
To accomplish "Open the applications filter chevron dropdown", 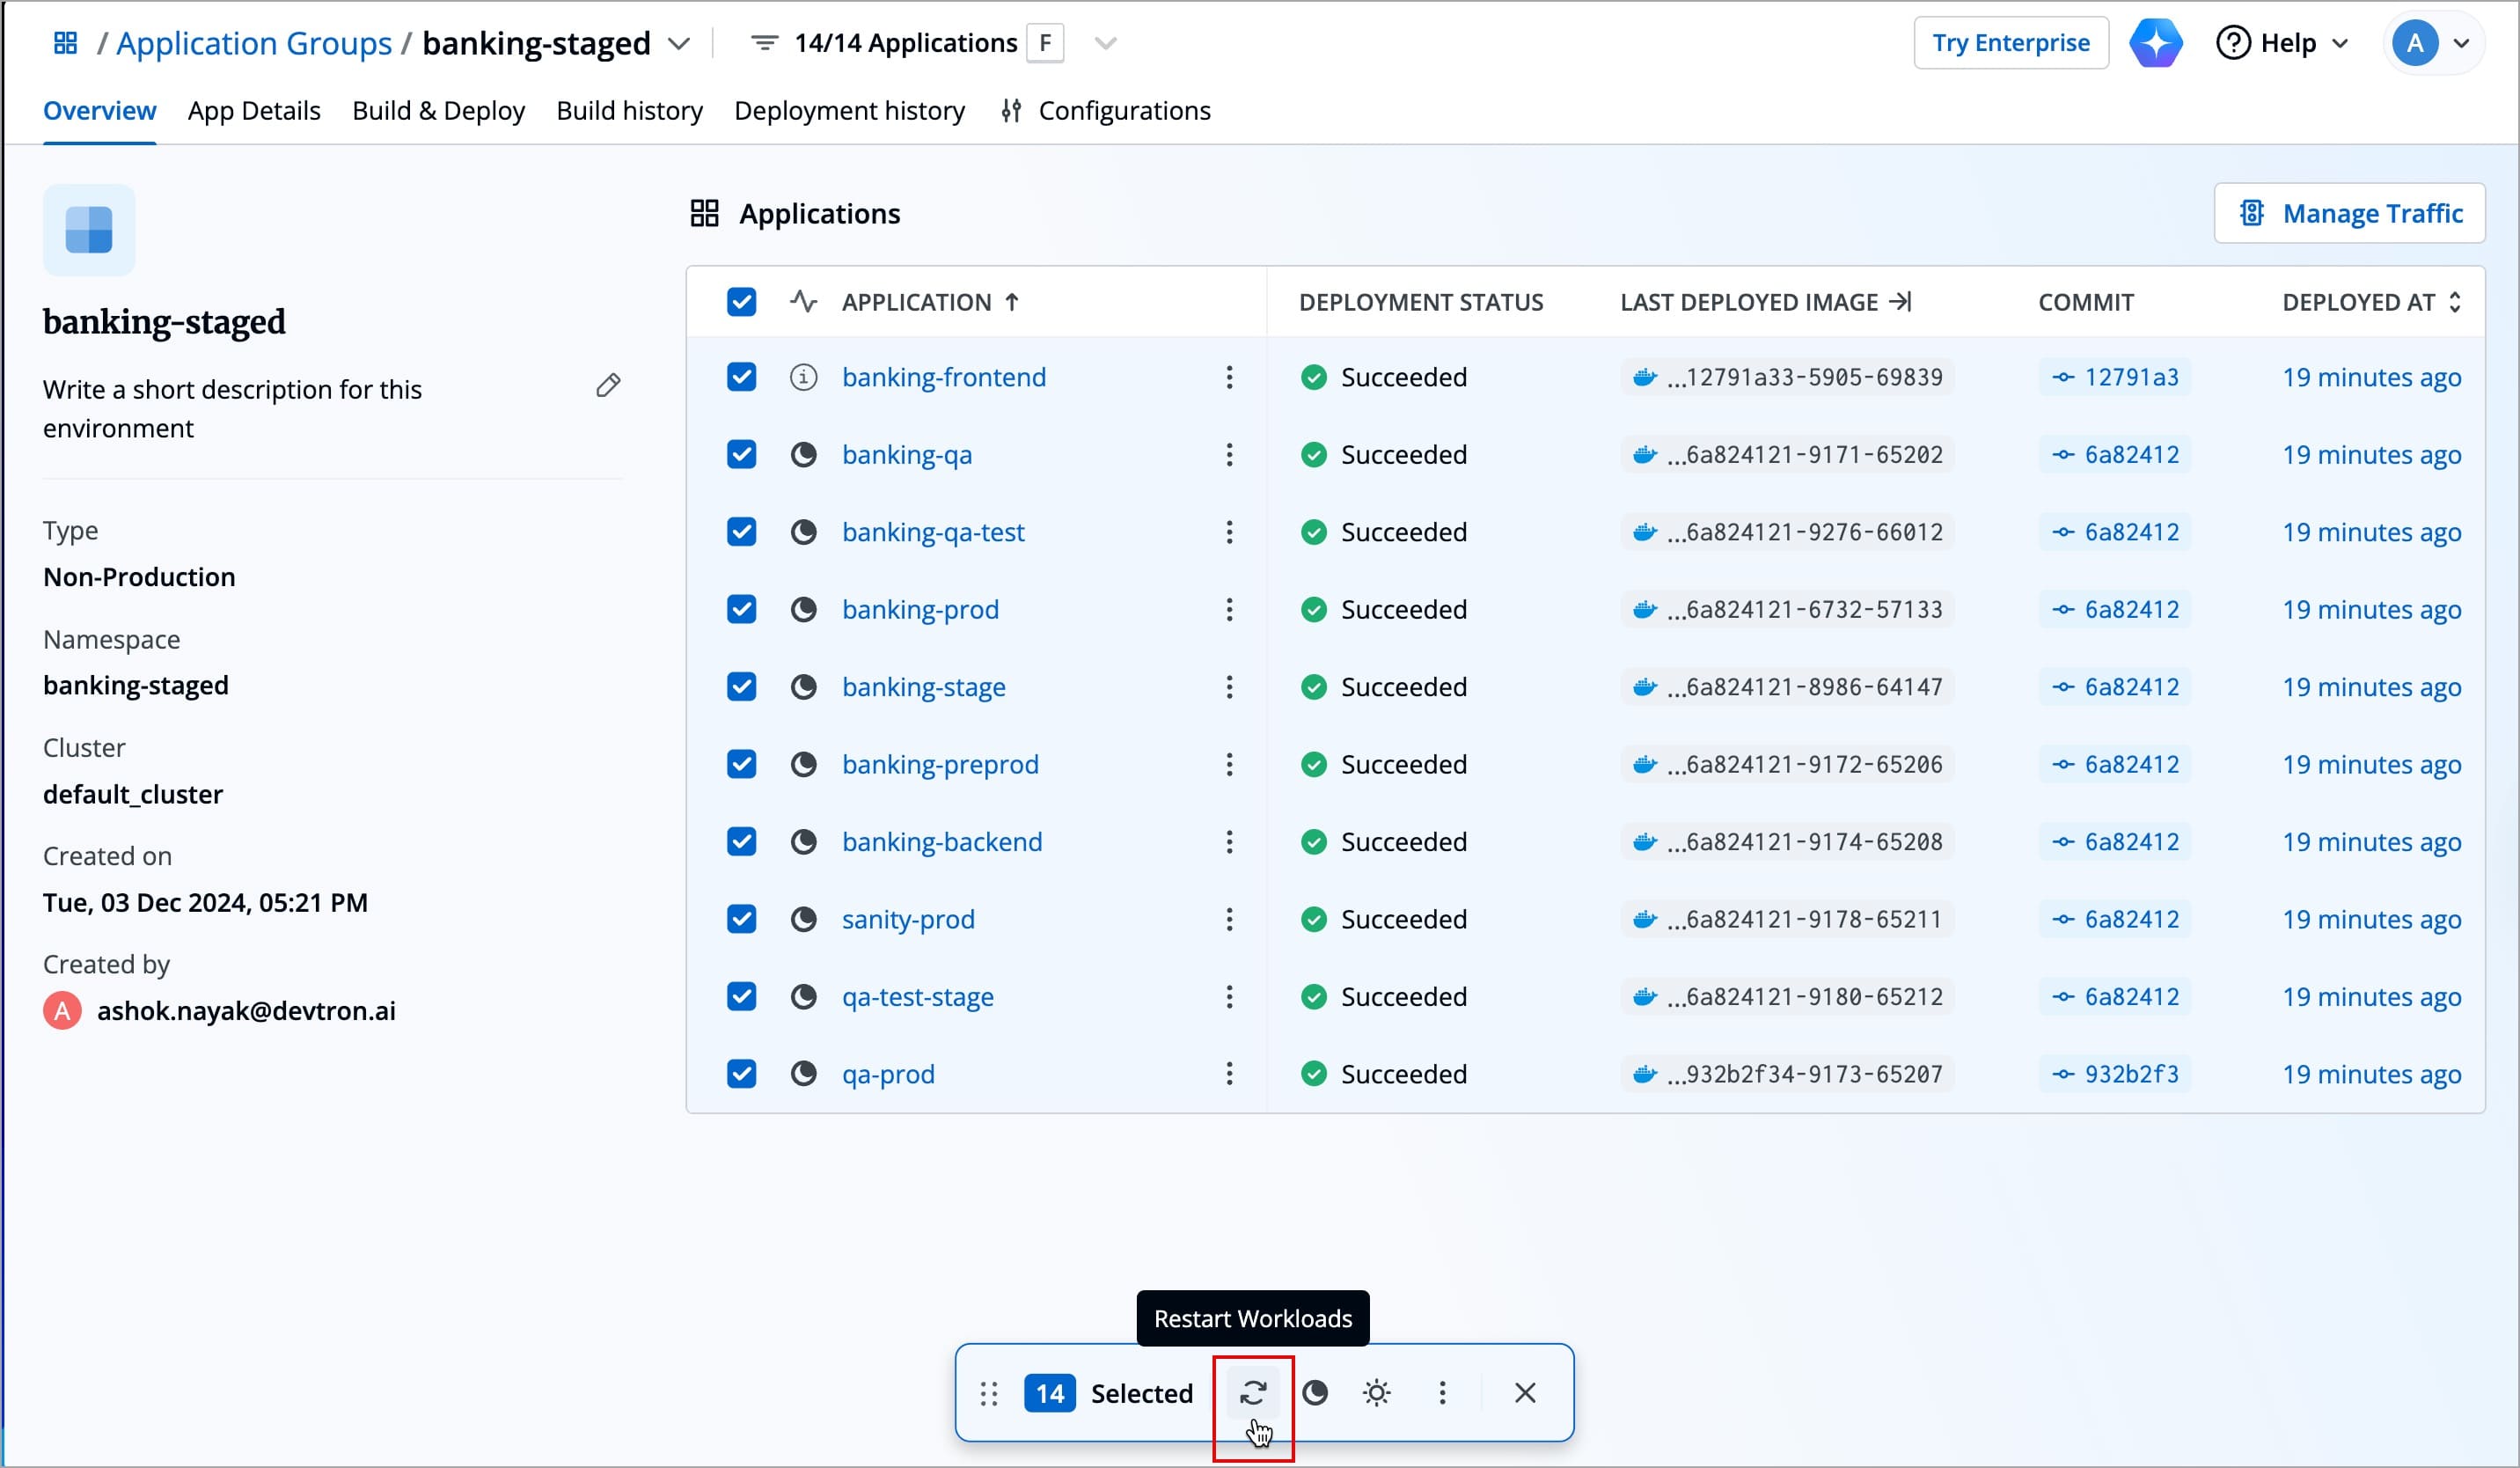I will (1106, 43).
